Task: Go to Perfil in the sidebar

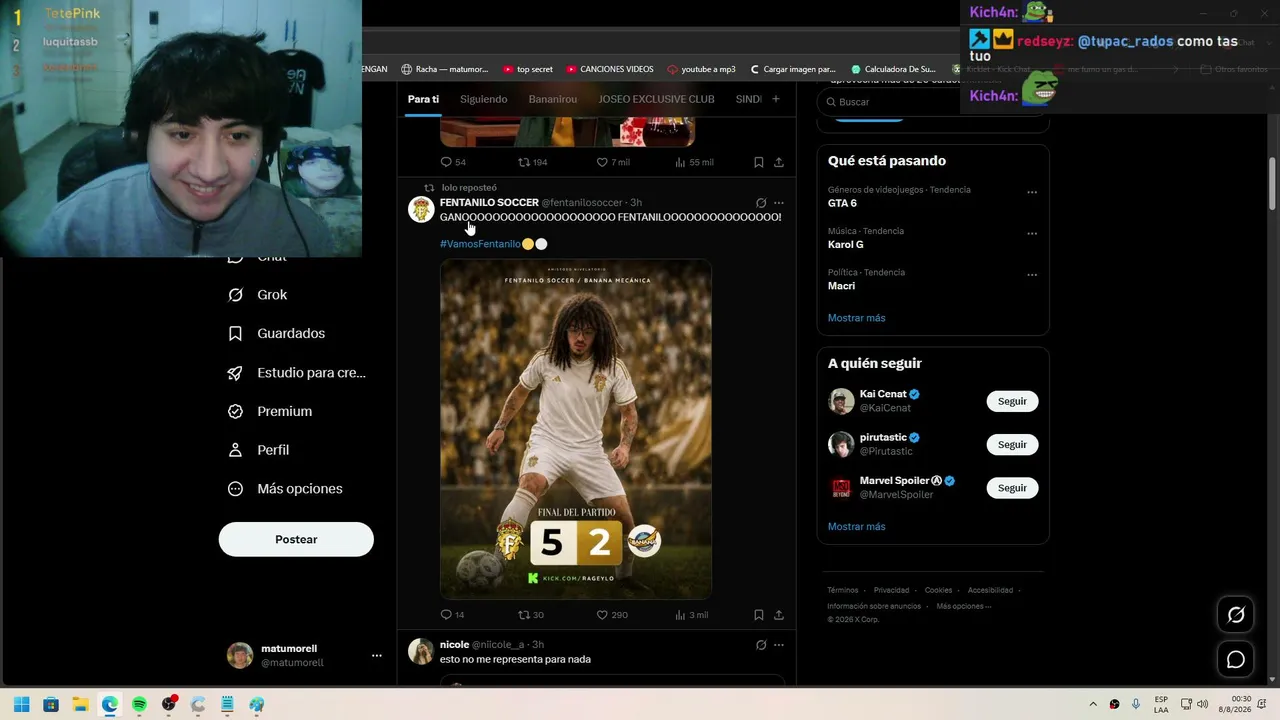Action: 258,450
